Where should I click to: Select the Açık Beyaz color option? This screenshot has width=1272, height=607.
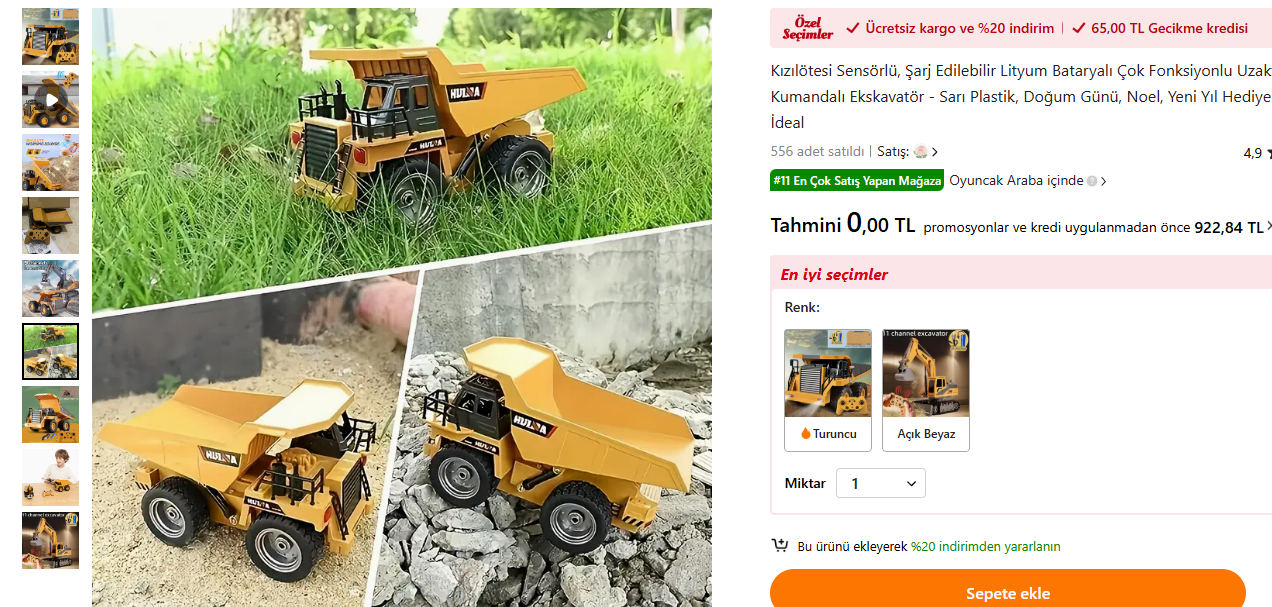(926, 390)
